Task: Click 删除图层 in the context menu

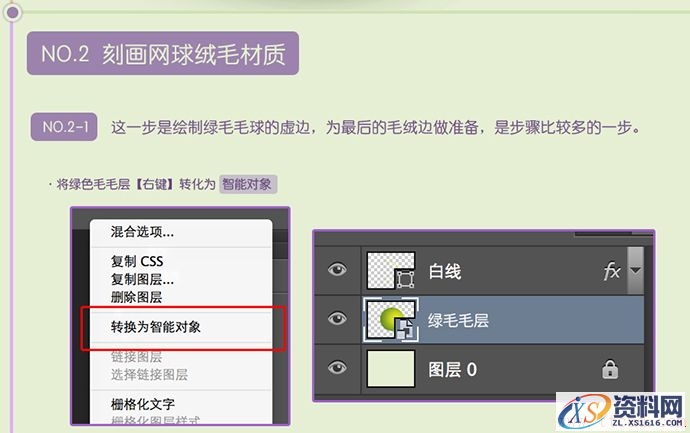Action: [x=136, y=297]
